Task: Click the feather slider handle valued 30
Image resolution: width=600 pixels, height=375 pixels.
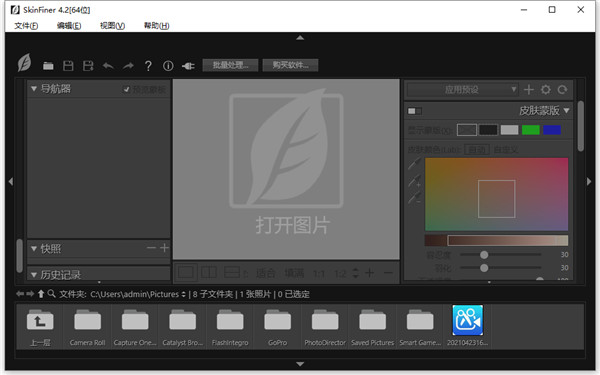Action: [x=484, y=268]
